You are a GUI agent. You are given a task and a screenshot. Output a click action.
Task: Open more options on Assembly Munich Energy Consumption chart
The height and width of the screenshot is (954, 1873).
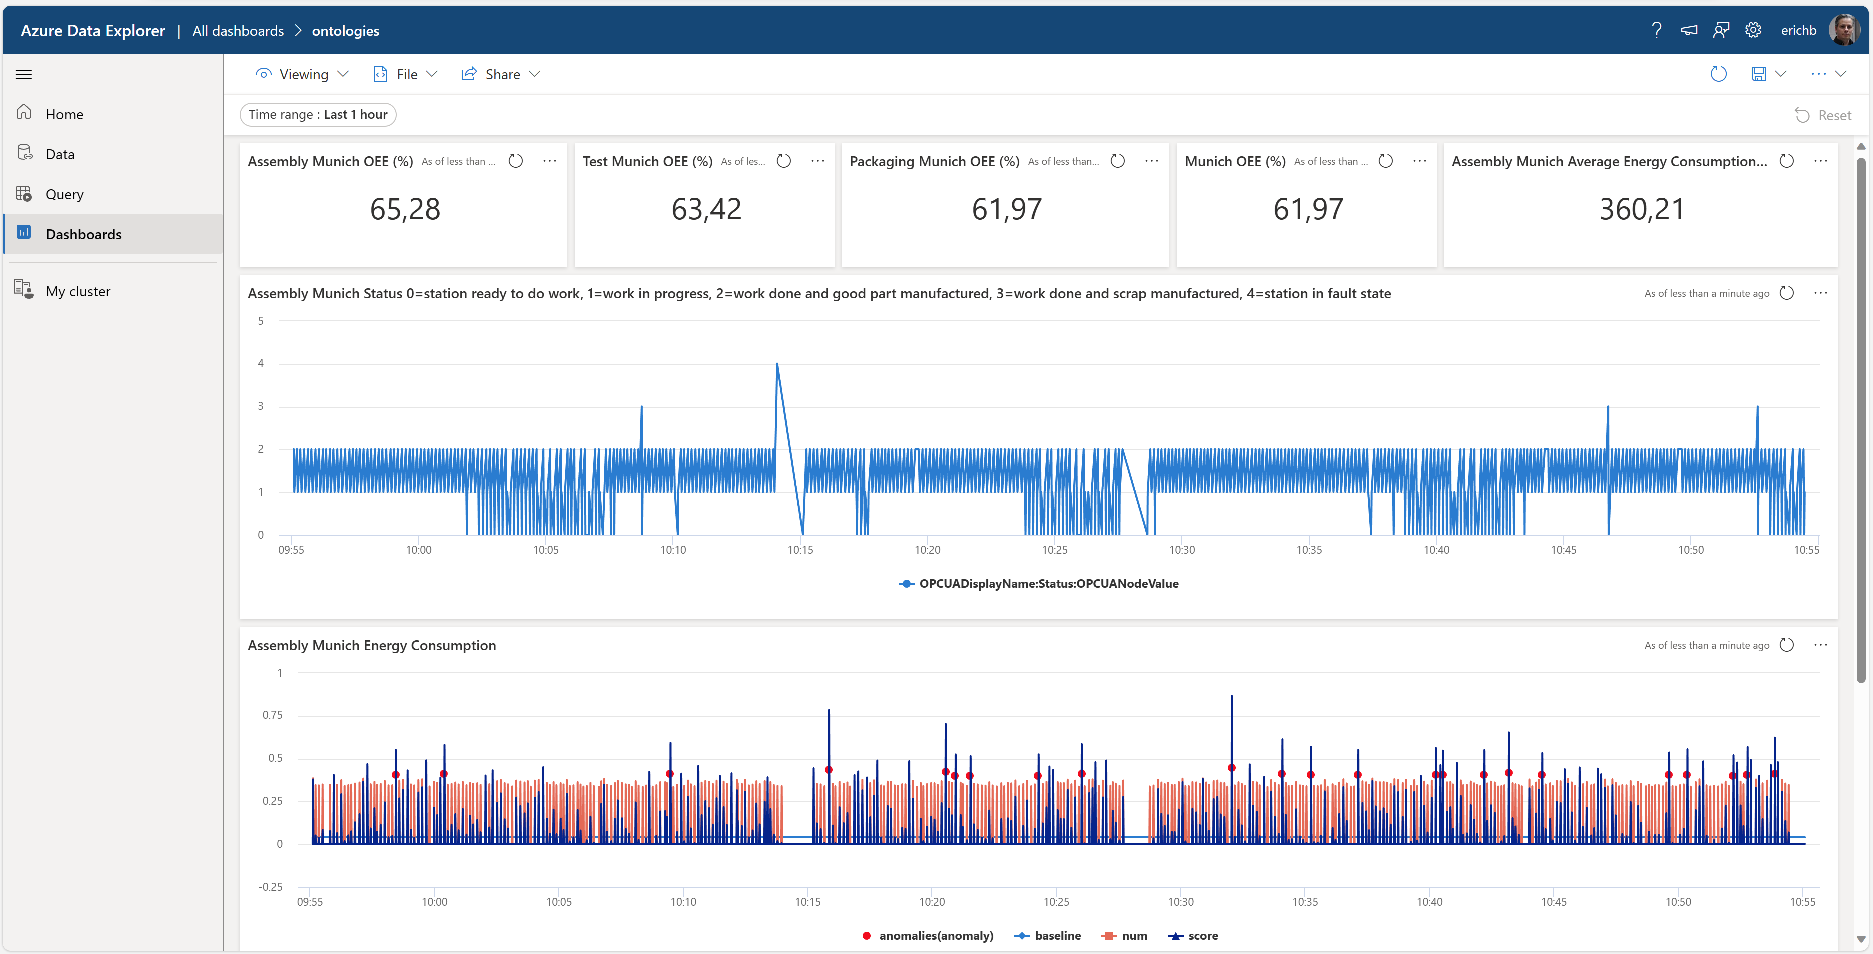pyautogui.click(x=1820, y=645)
